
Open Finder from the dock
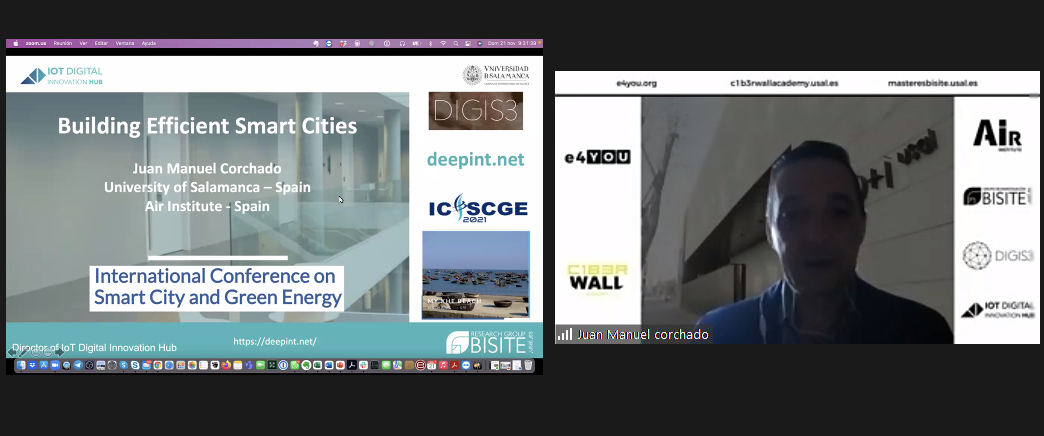pyautogui.click(x=21, y=365)
